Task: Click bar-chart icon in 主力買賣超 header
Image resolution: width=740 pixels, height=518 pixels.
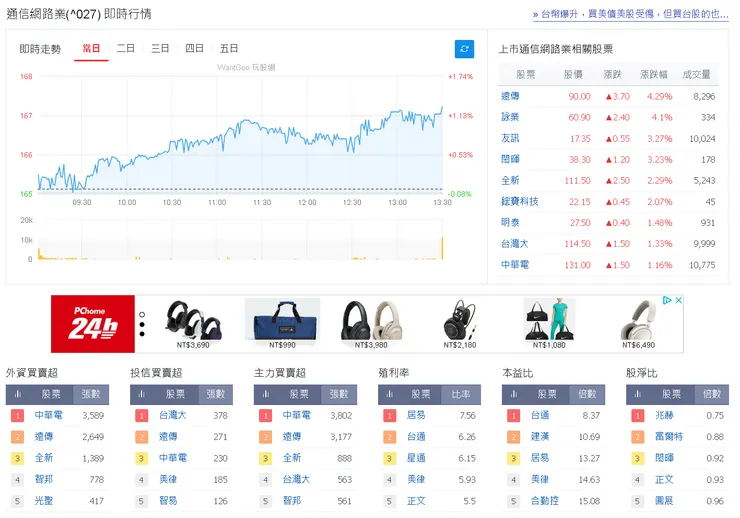Action: tap(266, 394)
